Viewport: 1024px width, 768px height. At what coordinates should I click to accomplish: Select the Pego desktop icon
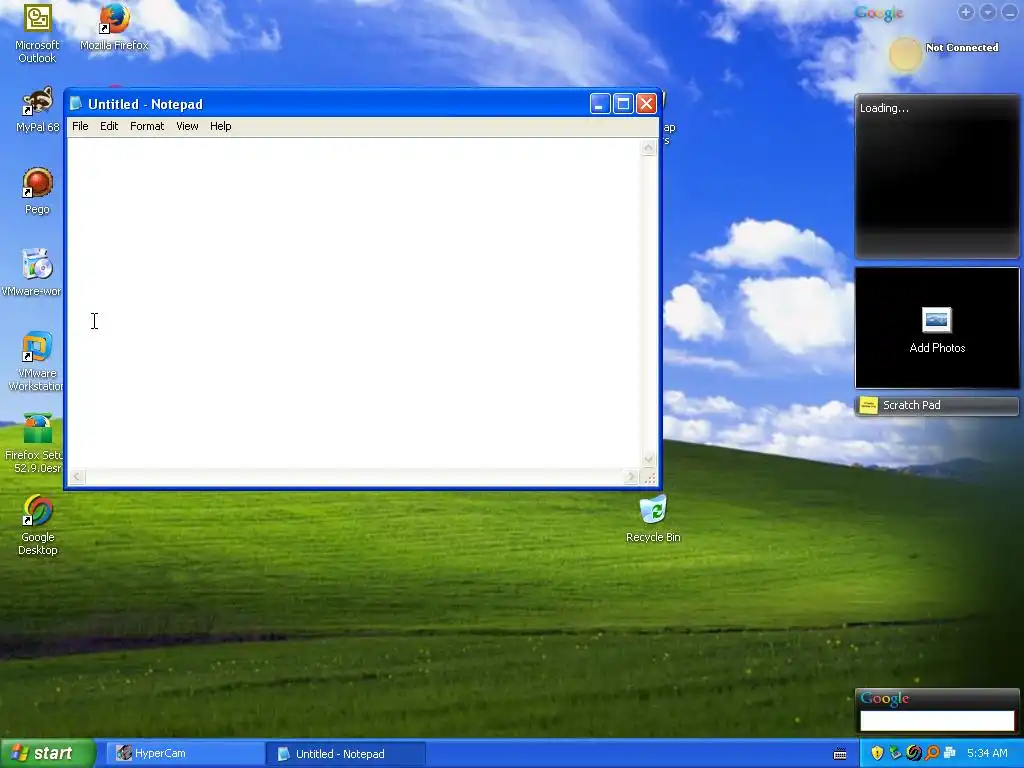click(37, 191)
